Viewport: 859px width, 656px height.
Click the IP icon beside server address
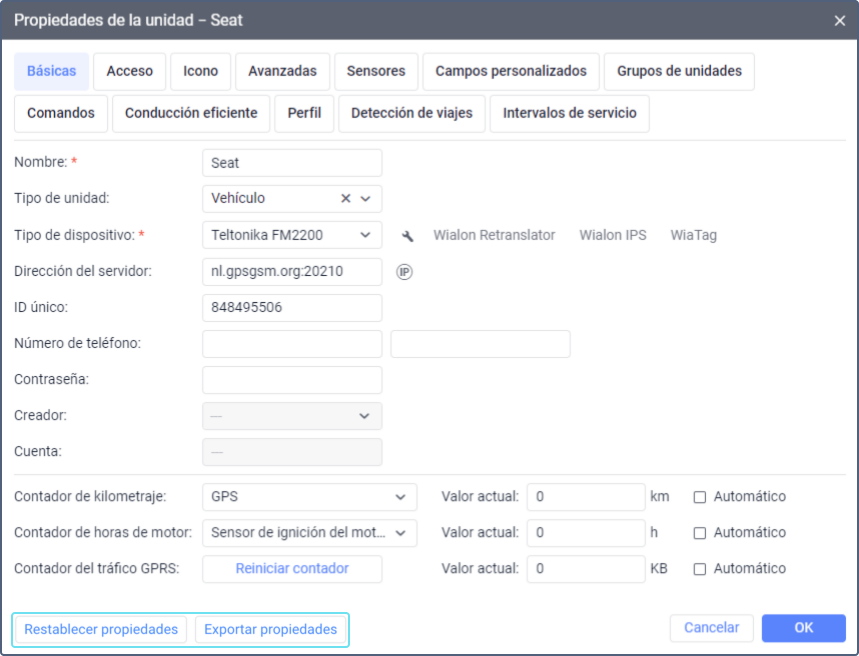pos(404,272)
